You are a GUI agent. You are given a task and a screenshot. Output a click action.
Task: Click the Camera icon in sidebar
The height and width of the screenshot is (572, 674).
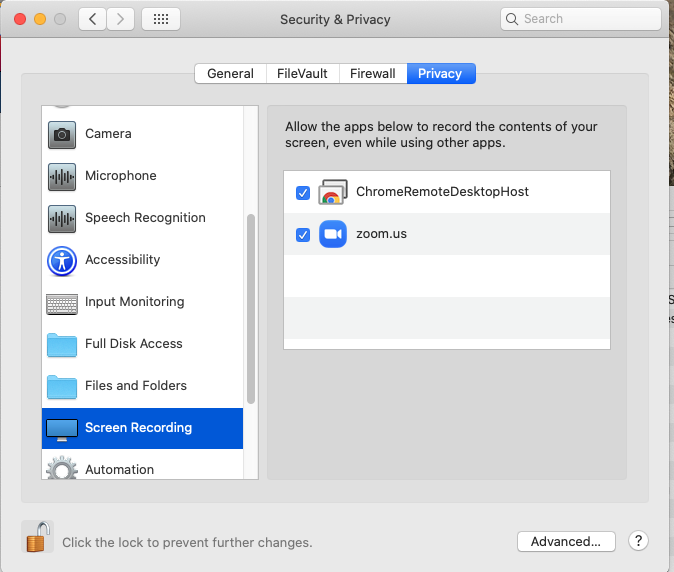point(62,134)
